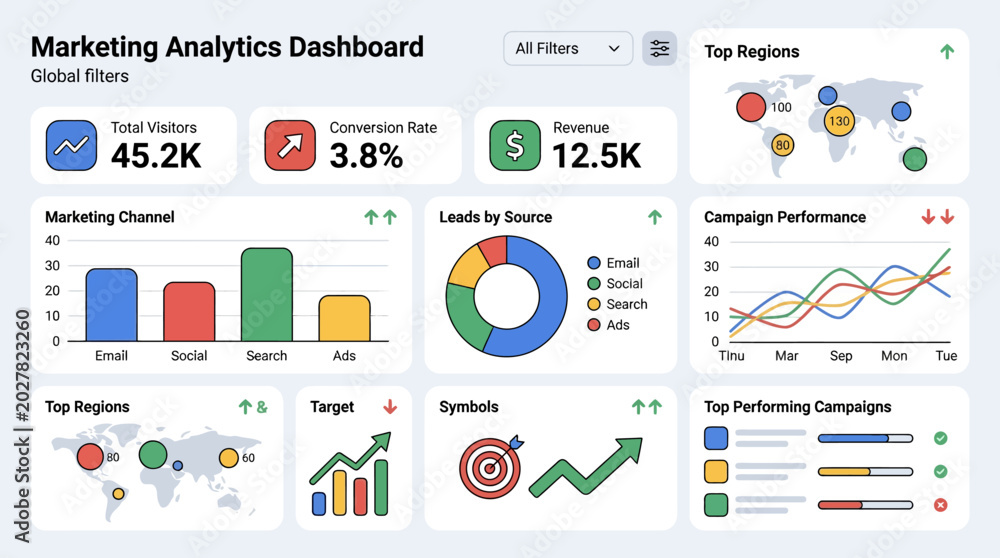1000x558 pixels.
Task: Click the yellow 130 region bubble on map
Action: (839, 121)
